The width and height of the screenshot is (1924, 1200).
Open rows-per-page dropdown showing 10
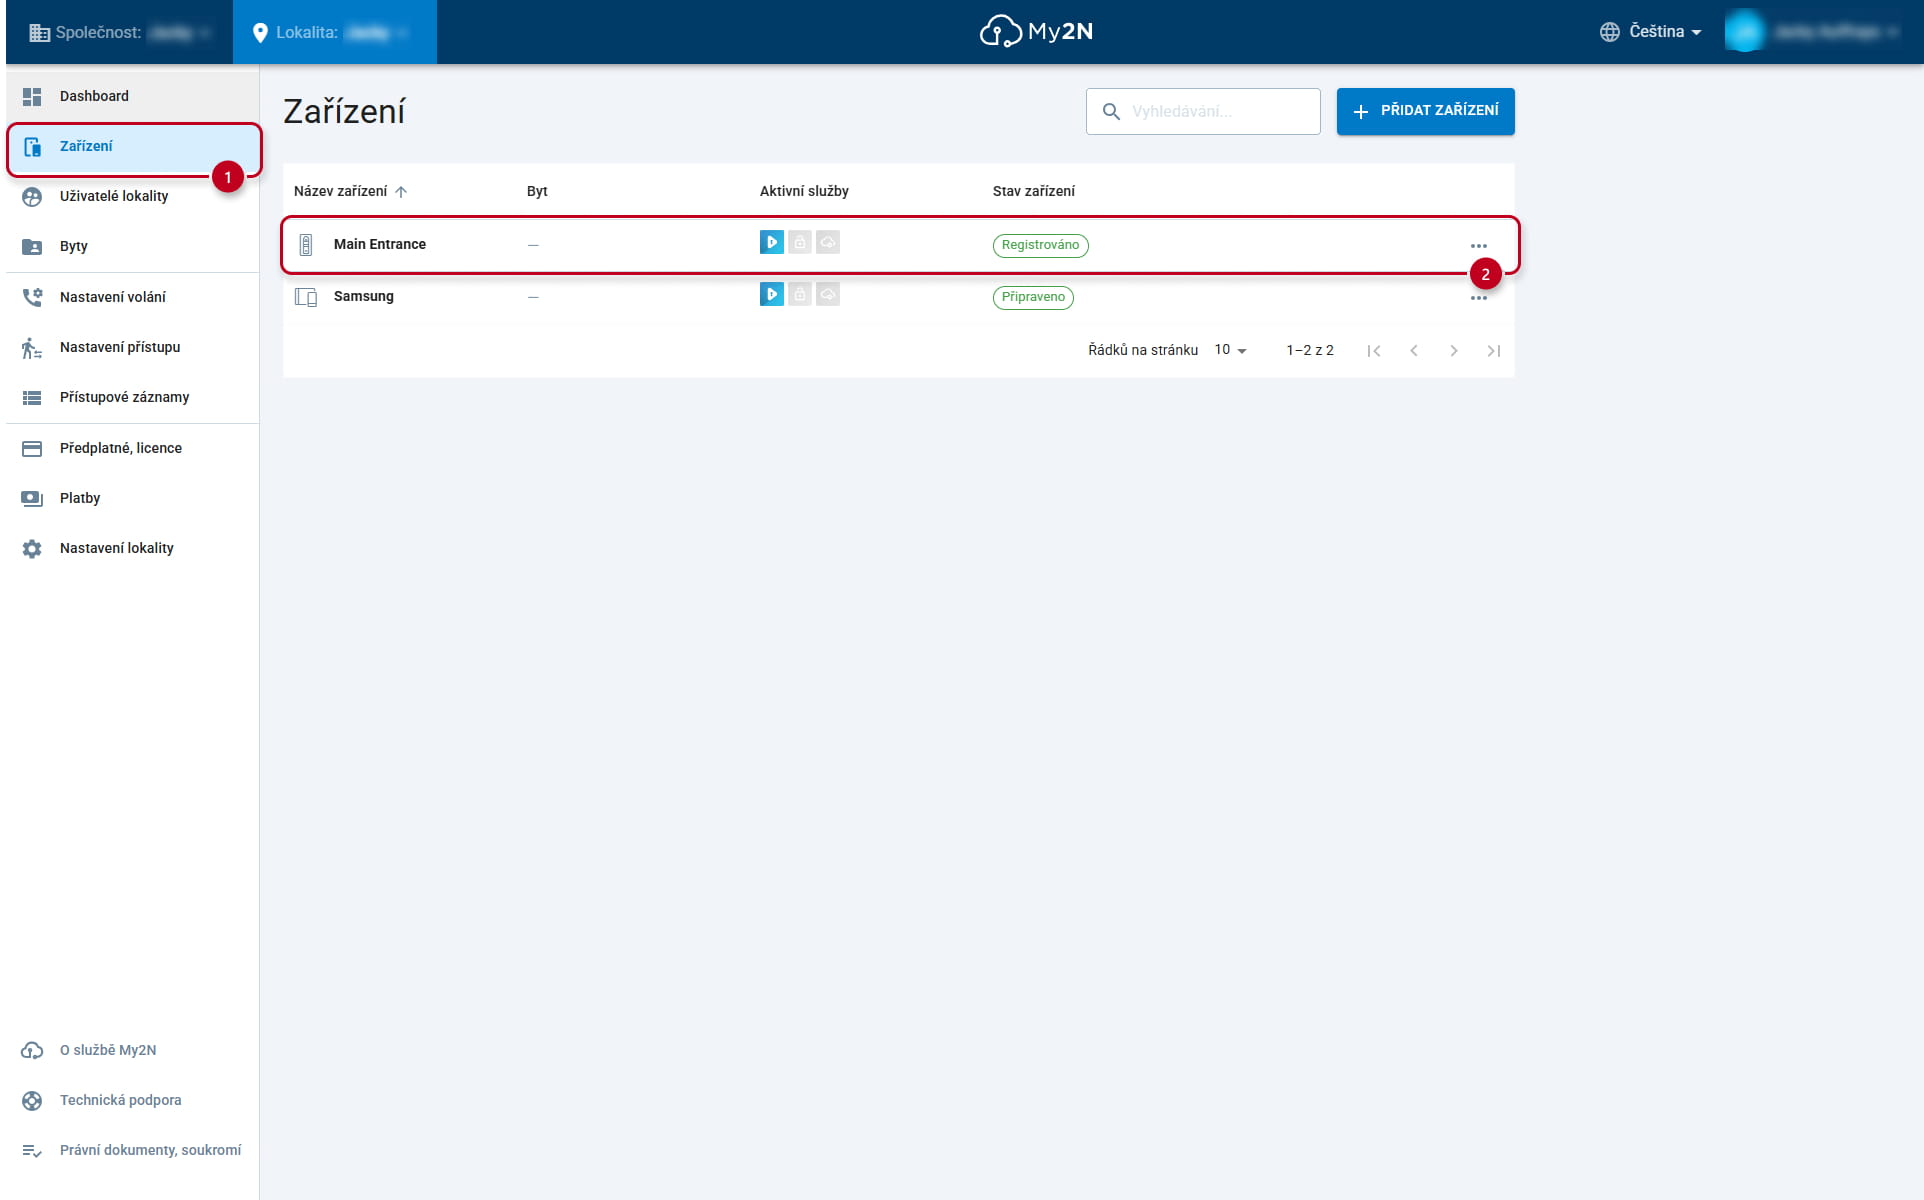pyautogui.click(x=1231, y=350)
